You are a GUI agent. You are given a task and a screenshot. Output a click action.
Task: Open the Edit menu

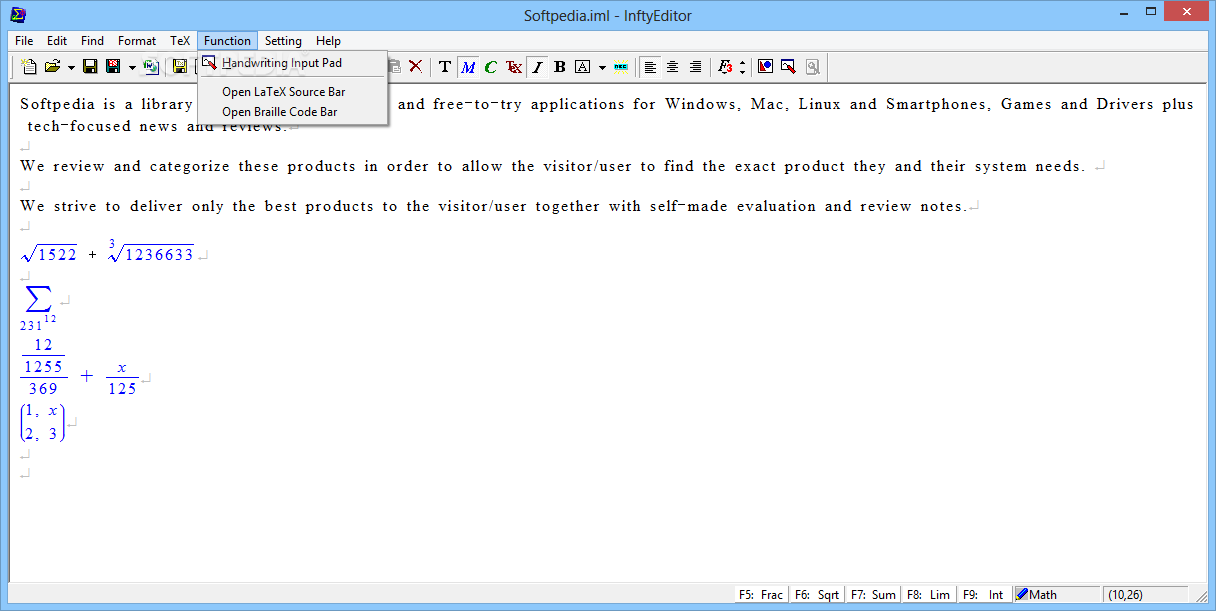coord(57,41)
